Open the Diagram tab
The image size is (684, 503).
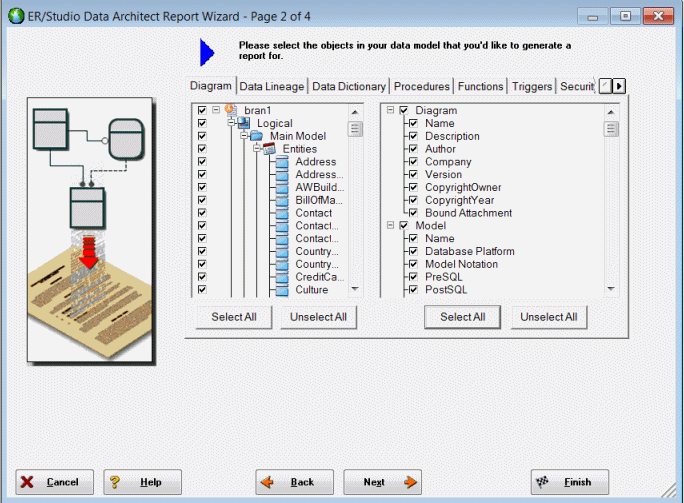pos(211,86)
